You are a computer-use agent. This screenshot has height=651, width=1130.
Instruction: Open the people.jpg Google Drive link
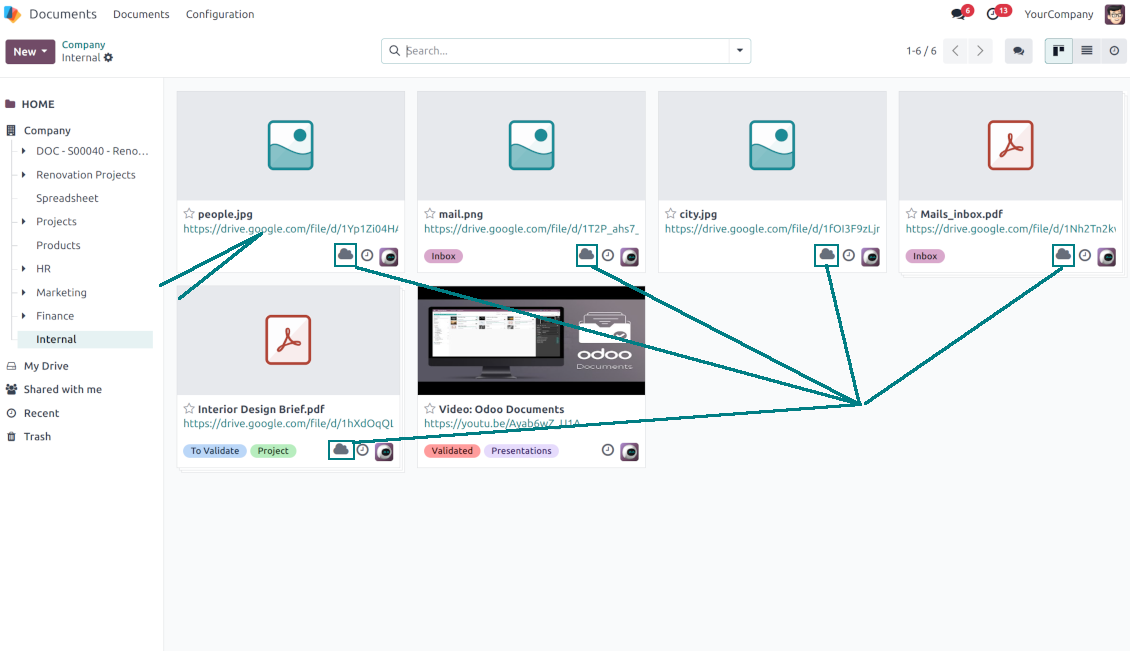pos(290,229)
